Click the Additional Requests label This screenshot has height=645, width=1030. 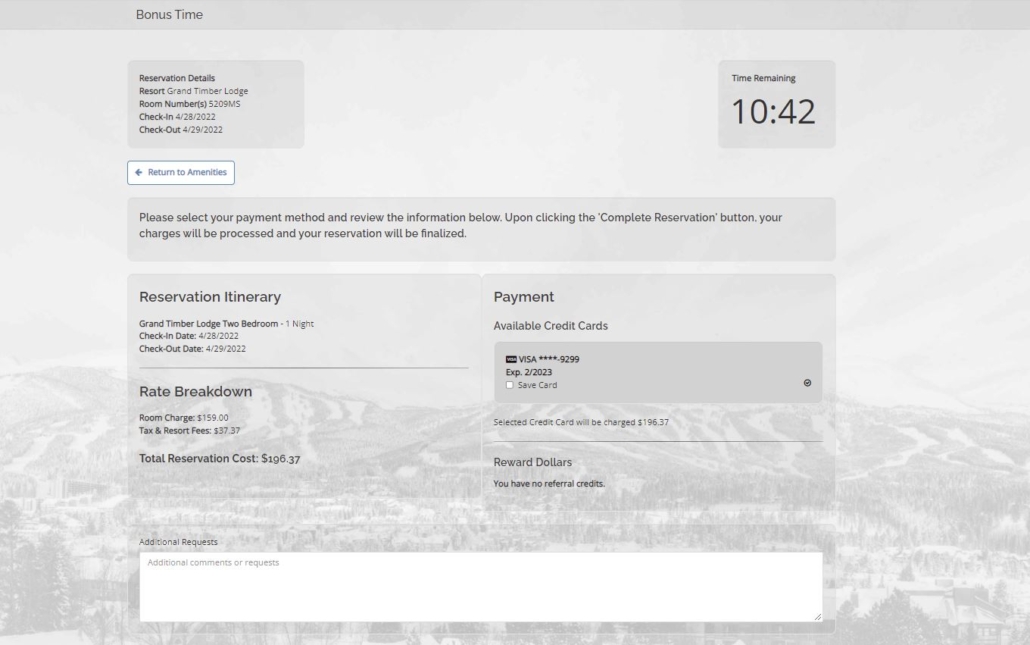pos(178,542)
